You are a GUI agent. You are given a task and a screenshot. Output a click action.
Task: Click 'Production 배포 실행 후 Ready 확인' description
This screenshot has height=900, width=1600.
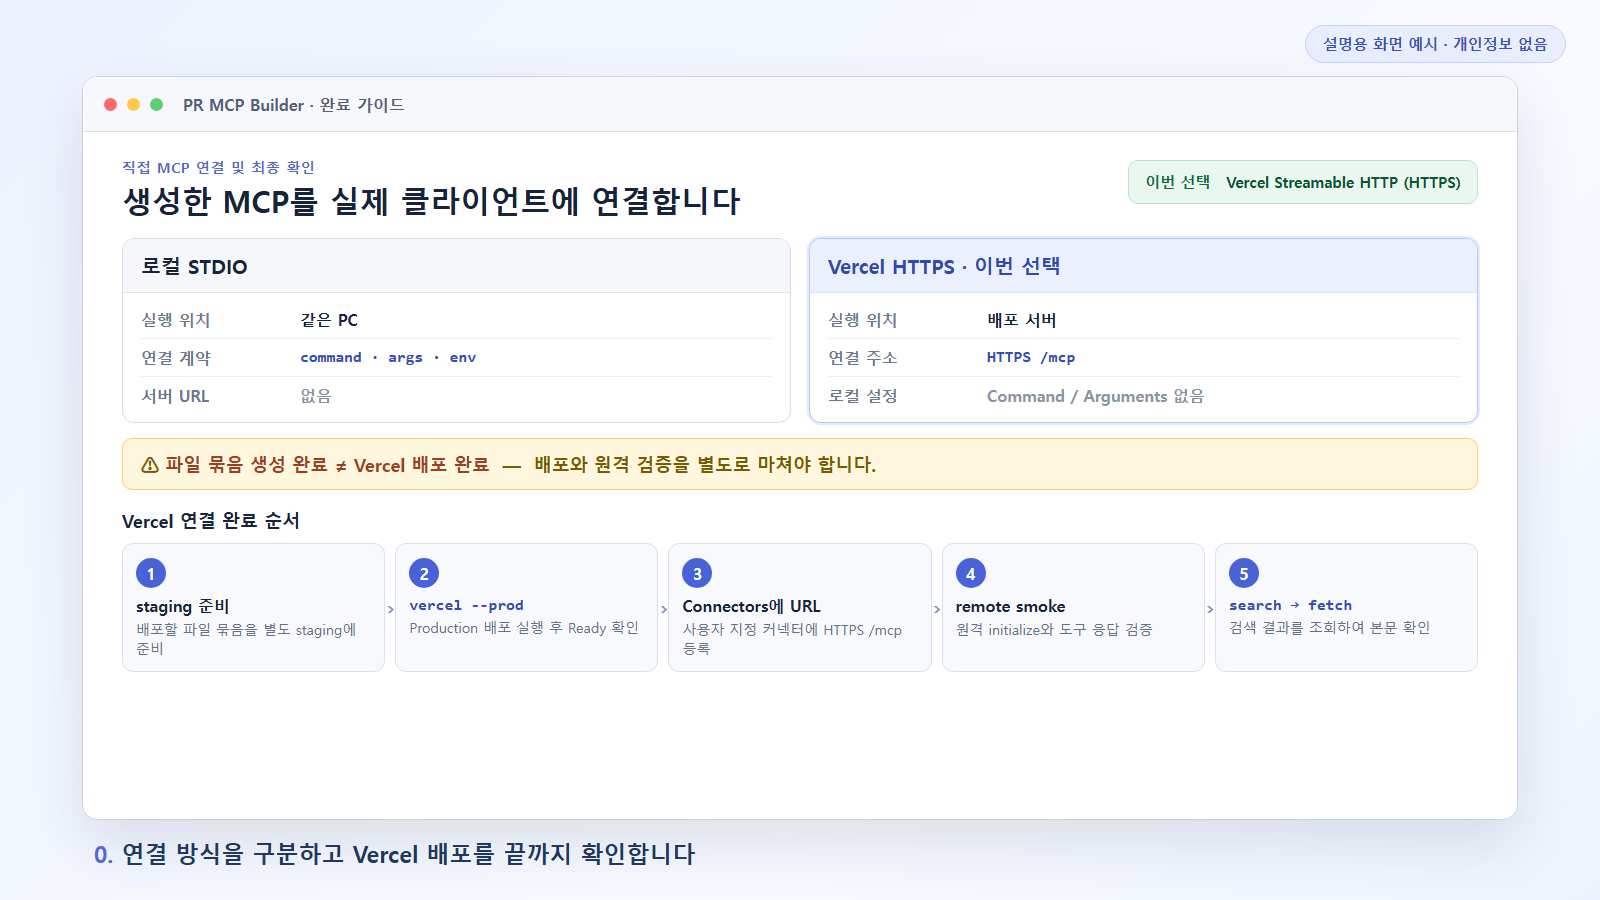click(524, 628)
